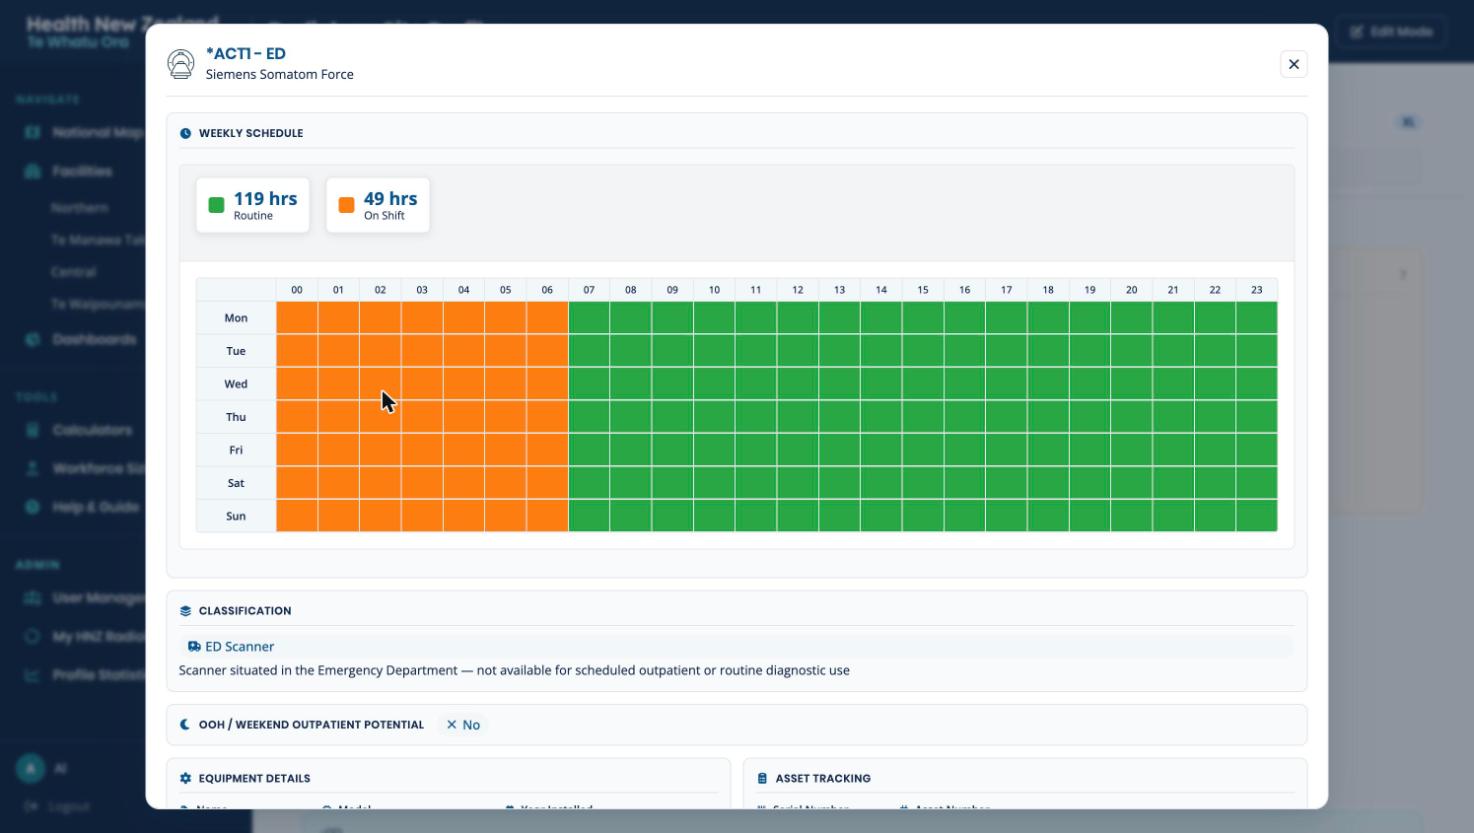Screen dimensions: 1474x833
Task: Click the user avatar circle in the sidebar
Action: [30, 768]
